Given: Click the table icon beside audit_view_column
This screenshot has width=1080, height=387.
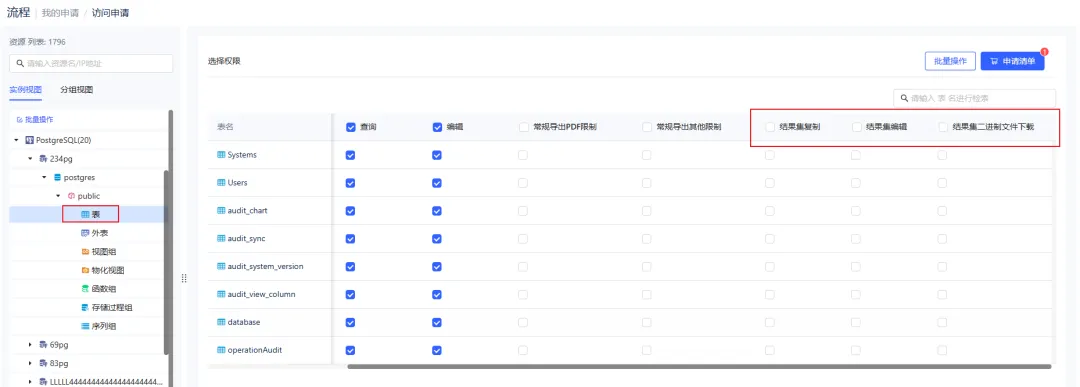Looking at the screenshot, I should point(221,294).
